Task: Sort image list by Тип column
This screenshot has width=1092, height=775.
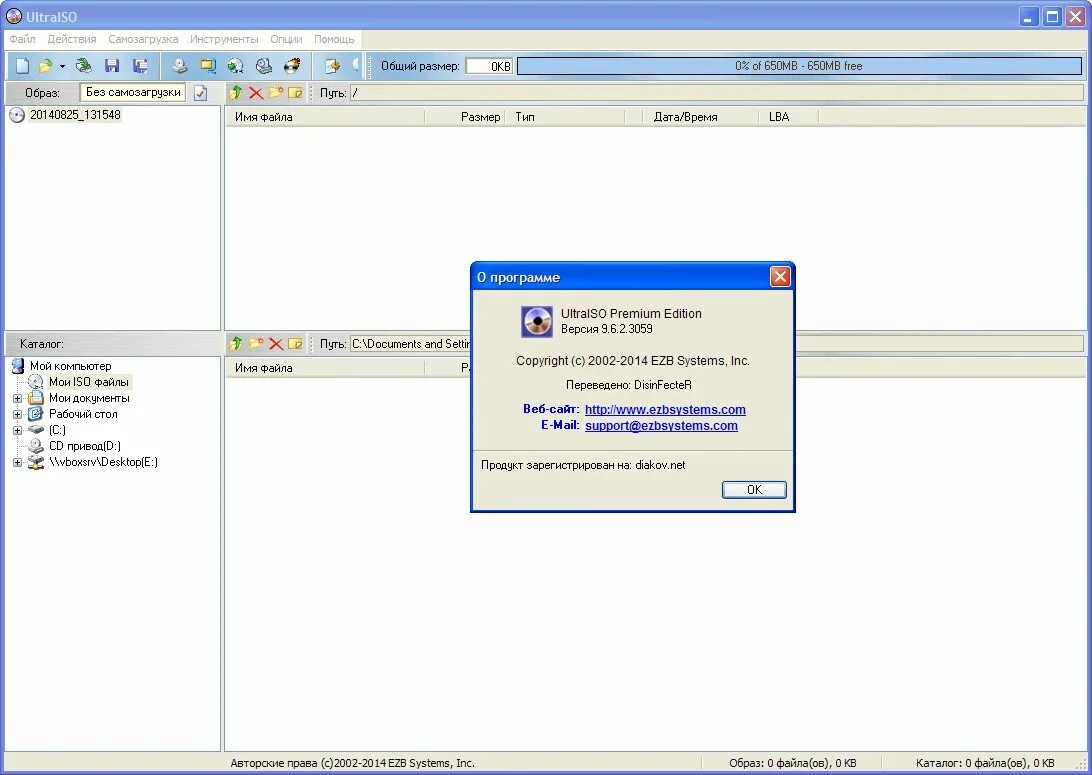Action: 566,117
